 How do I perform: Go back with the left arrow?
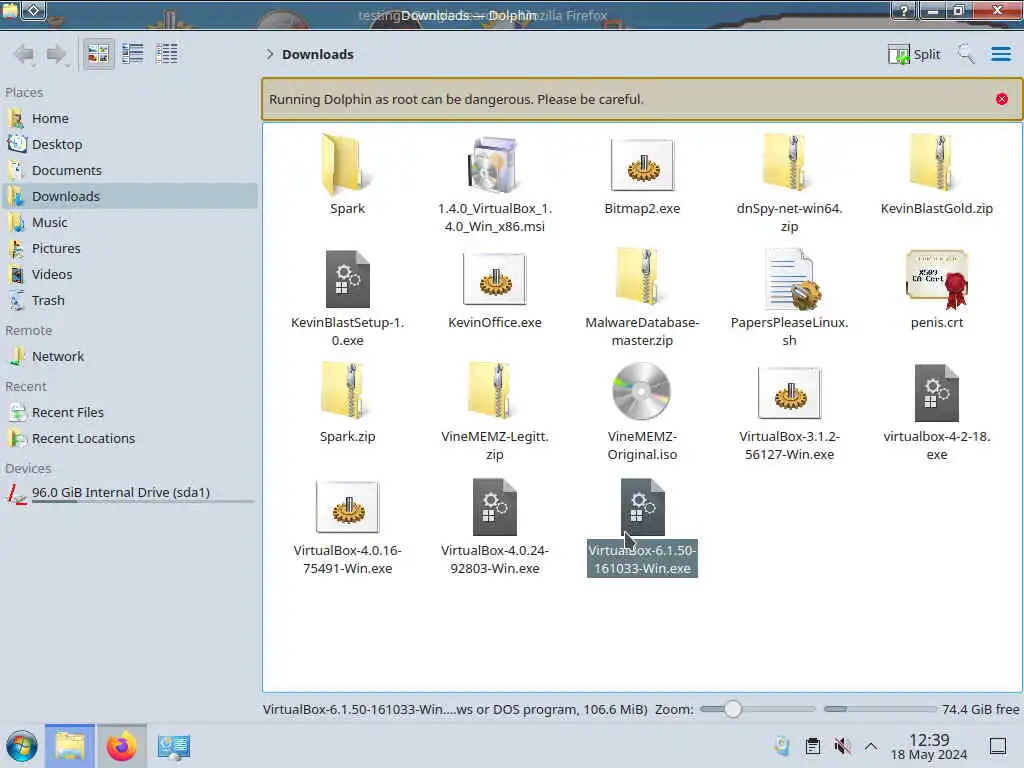[24, 54]
